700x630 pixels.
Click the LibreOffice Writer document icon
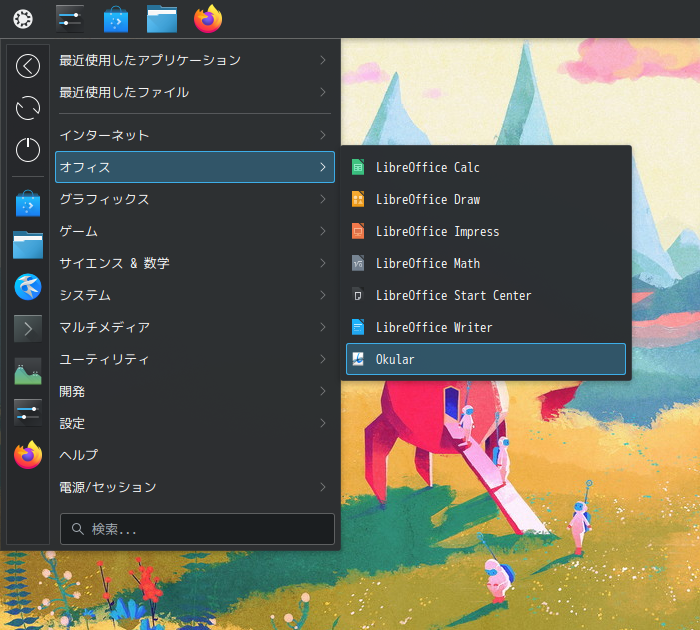[358, 327]
